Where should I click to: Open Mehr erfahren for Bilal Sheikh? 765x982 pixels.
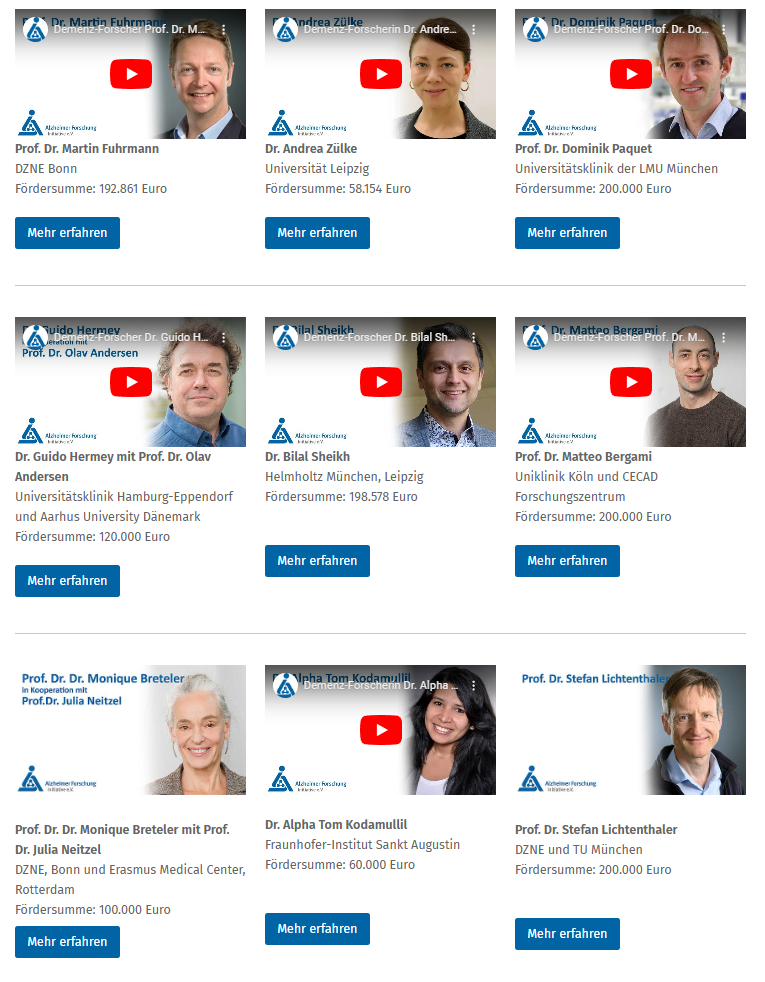(317, 561)
